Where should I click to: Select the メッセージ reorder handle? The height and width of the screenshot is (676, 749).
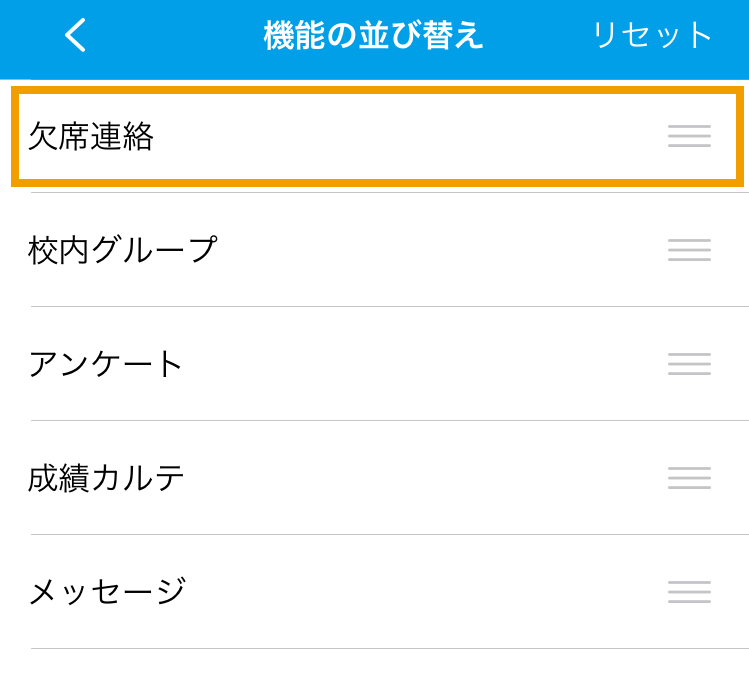[x=689, y=592]
